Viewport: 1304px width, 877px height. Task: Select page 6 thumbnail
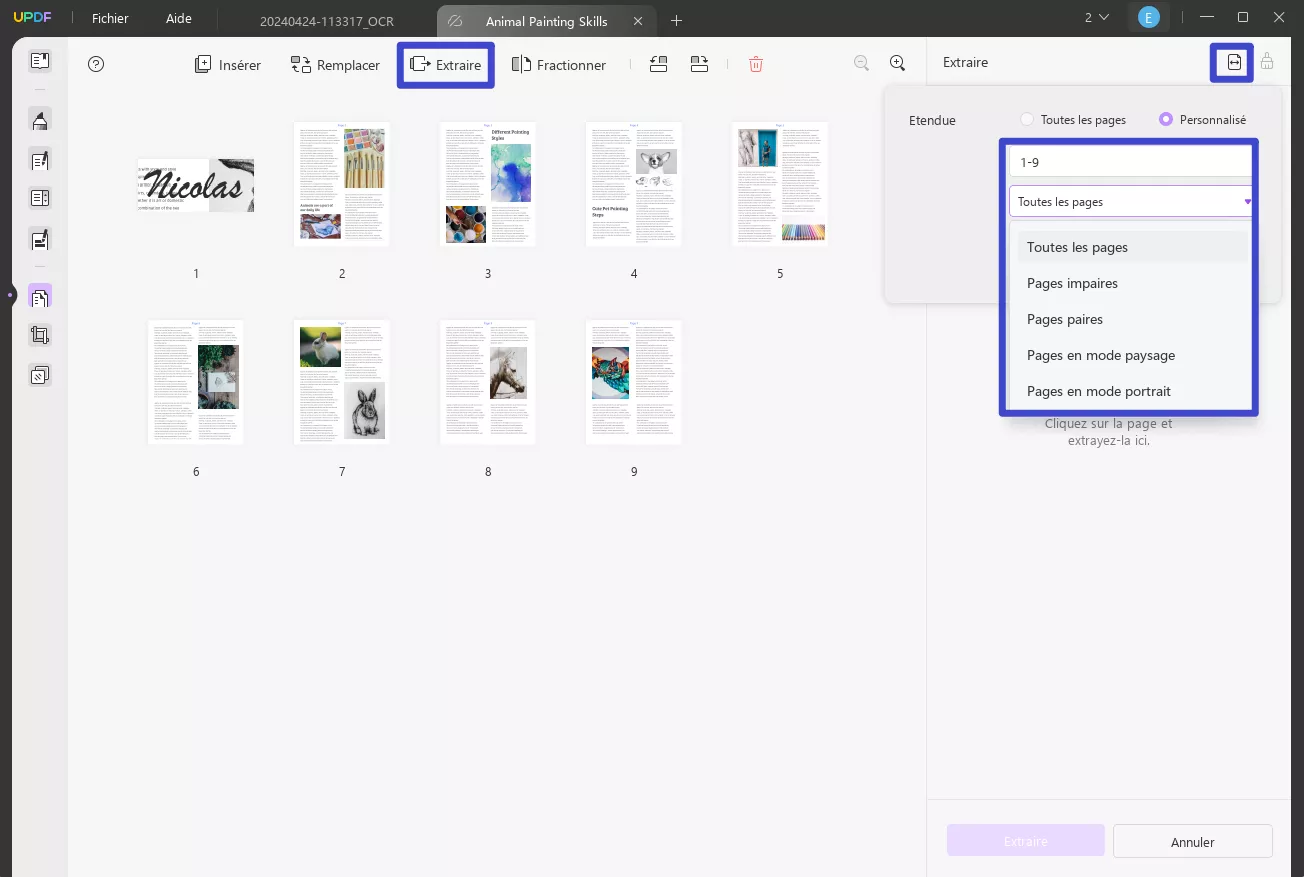pos(196,382)
